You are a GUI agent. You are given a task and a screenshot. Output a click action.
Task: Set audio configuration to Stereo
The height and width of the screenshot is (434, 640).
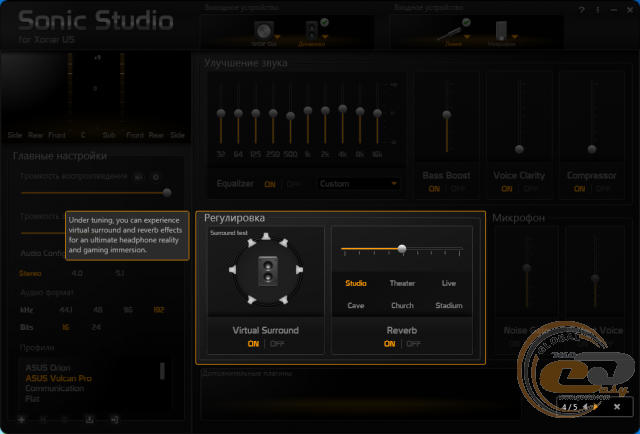click(x=30, y=274)
